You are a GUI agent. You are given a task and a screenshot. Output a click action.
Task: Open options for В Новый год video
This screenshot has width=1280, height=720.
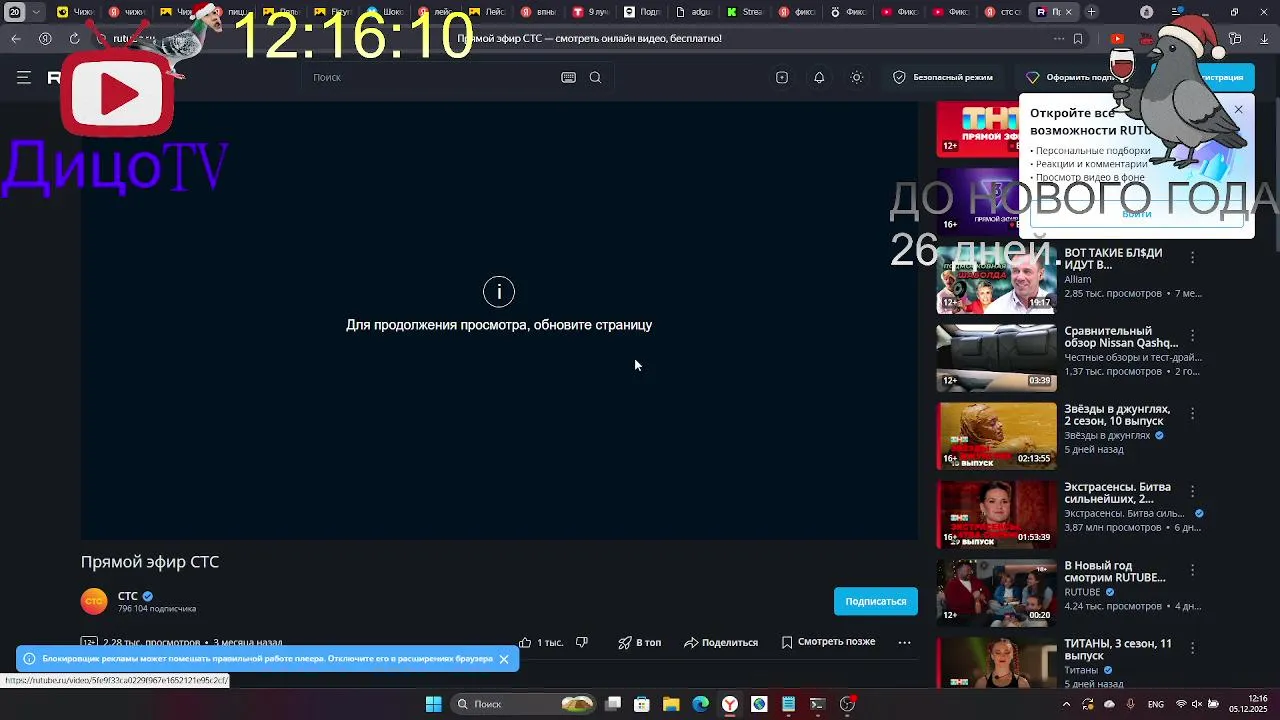click(1192, 570)
